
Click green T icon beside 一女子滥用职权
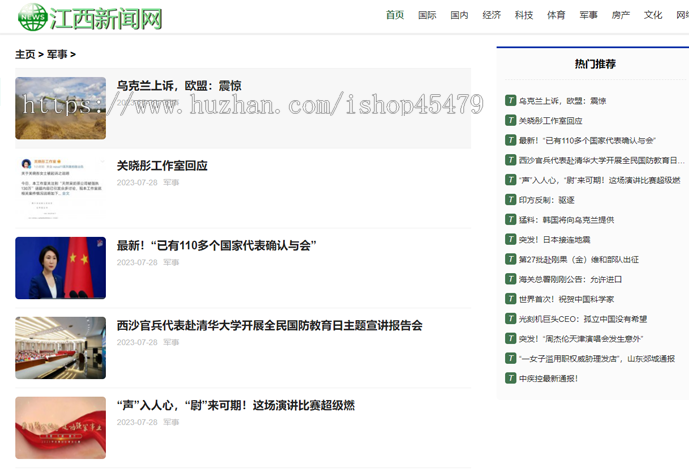coord(510,358)
